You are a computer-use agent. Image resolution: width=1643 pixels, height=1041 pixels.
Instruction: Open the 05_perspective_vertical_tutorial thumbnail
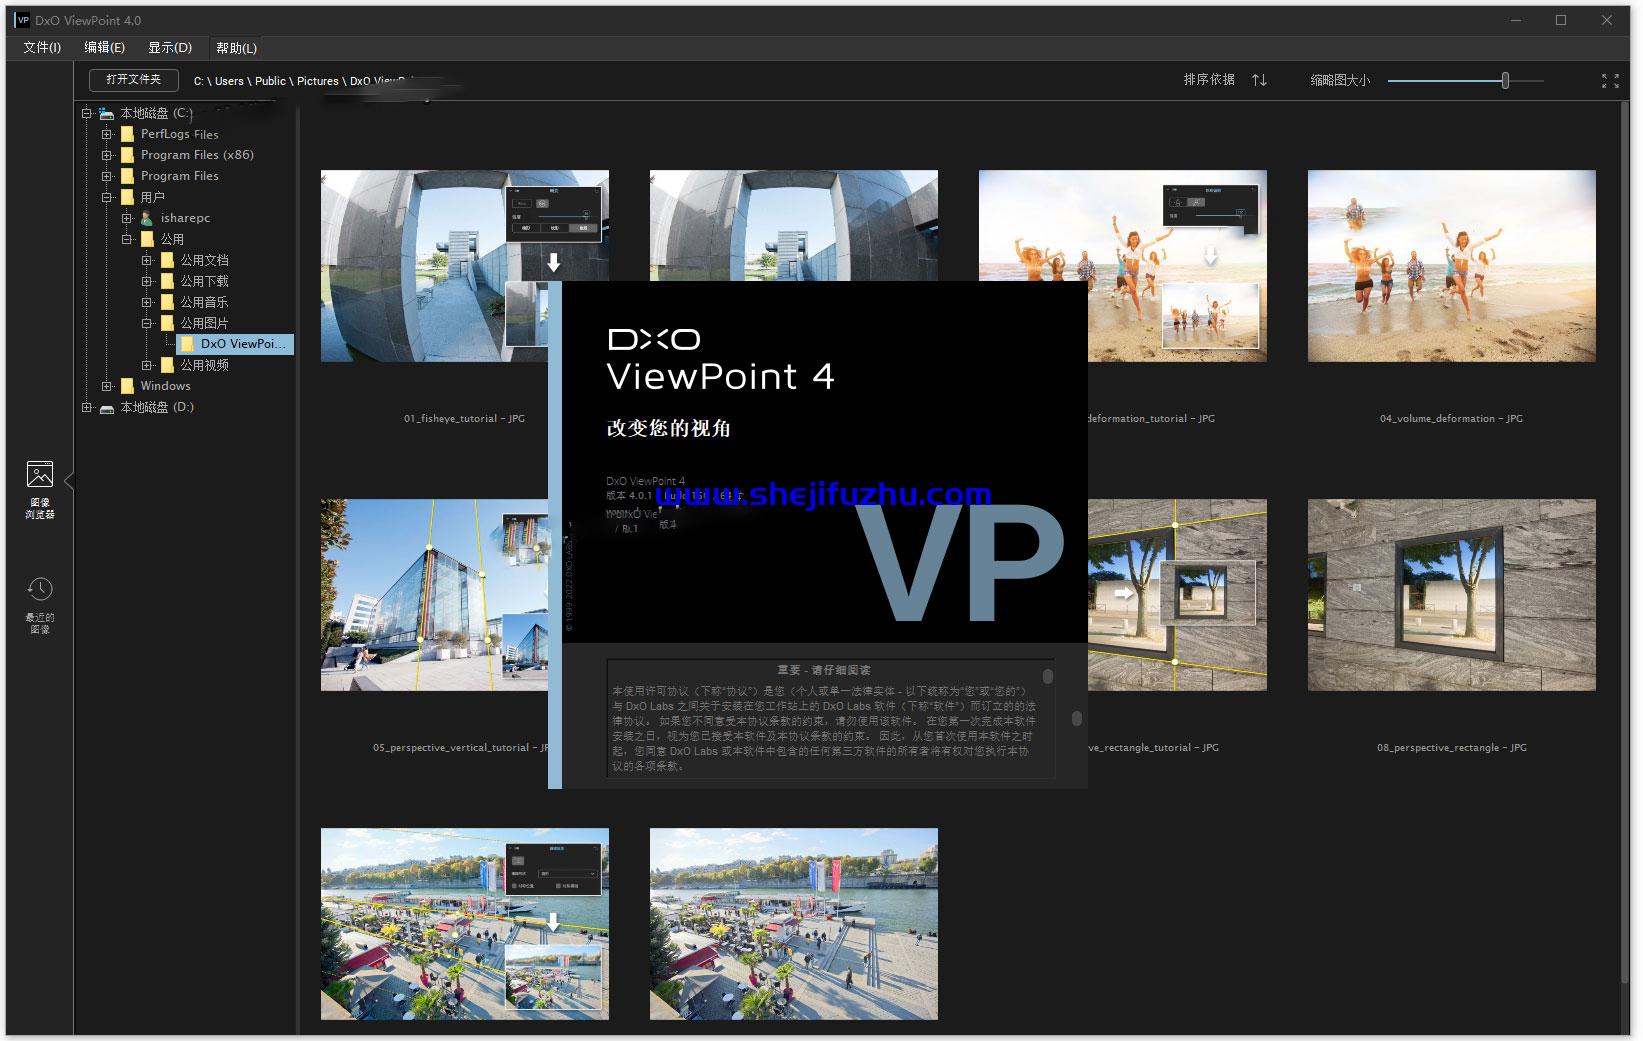tap(434, 595)
